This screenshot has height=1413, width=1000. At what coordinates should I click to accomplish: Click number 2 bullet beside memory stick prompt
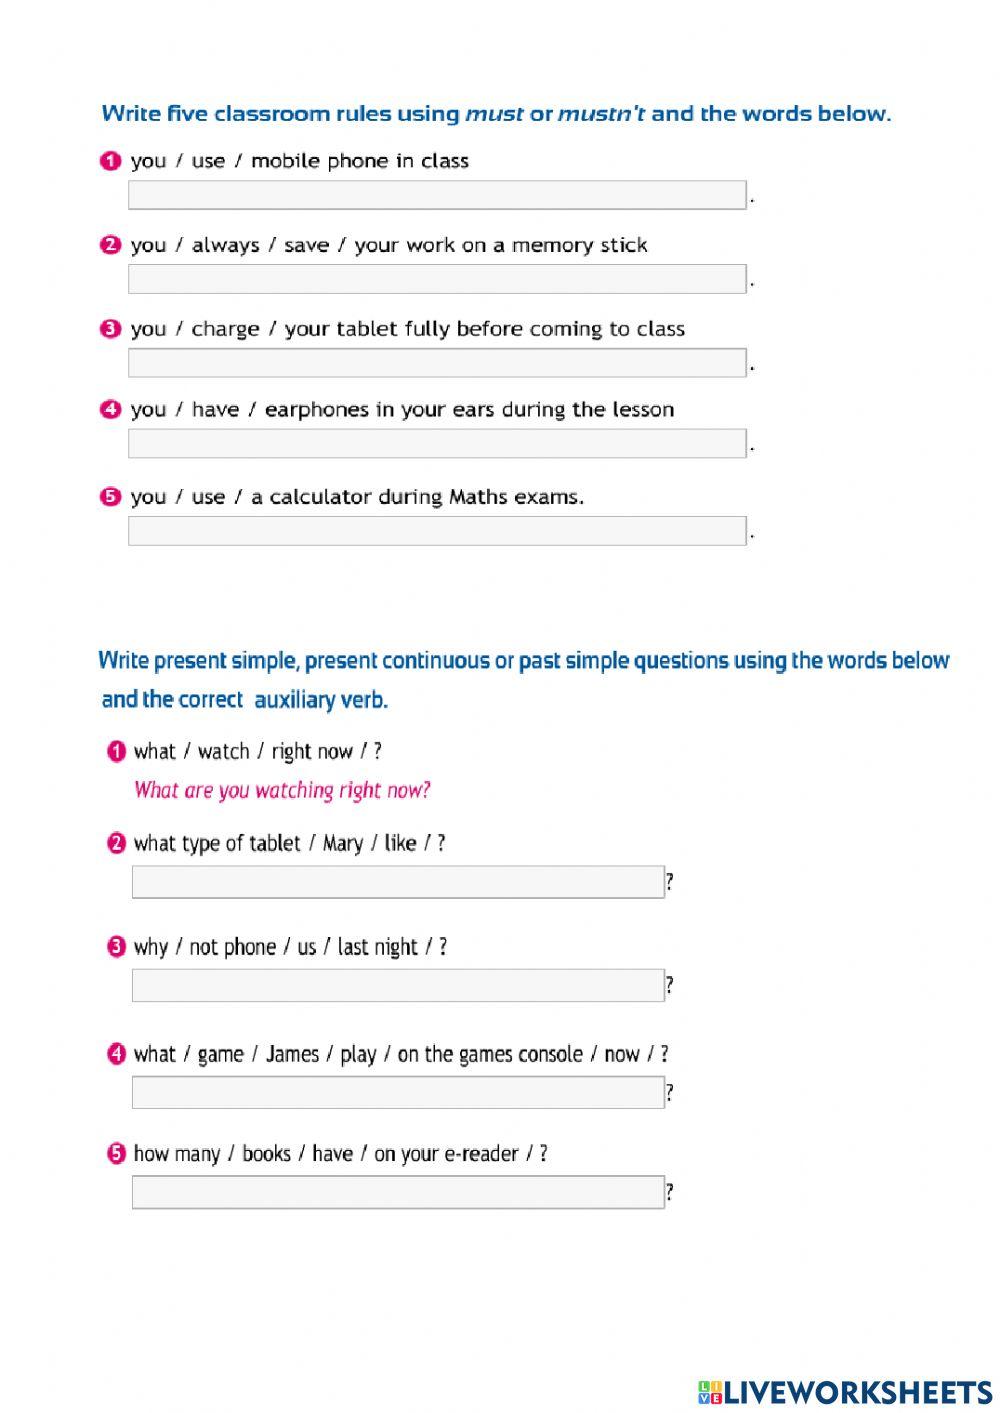click(x=110, y=245)
